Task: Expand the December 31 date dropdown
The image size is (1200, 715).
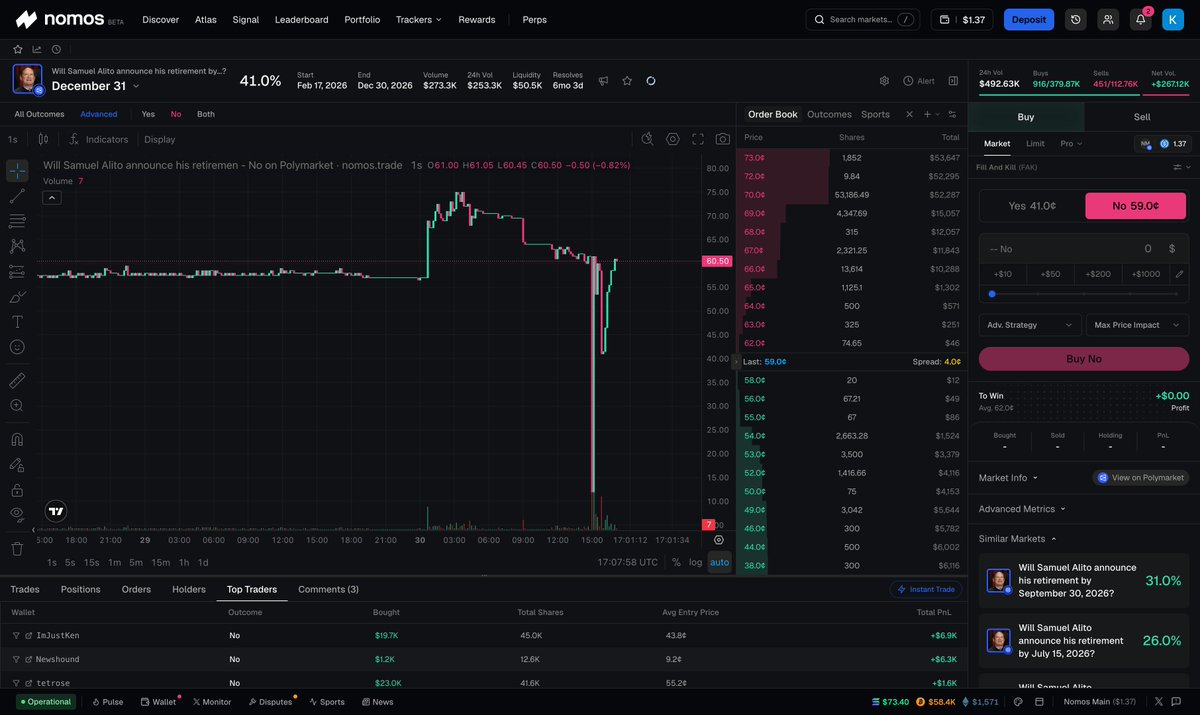Action: pos(95,86)
